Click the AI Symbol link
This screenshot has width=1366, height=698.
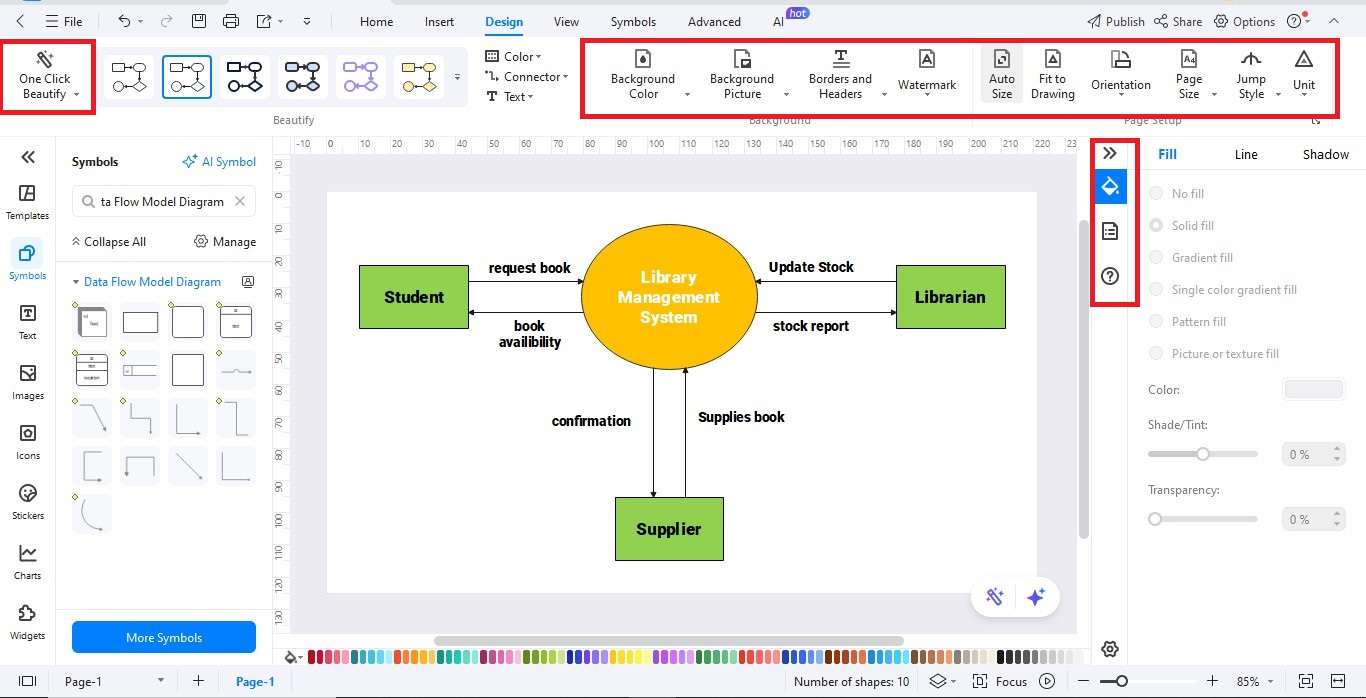pos(219,161)
